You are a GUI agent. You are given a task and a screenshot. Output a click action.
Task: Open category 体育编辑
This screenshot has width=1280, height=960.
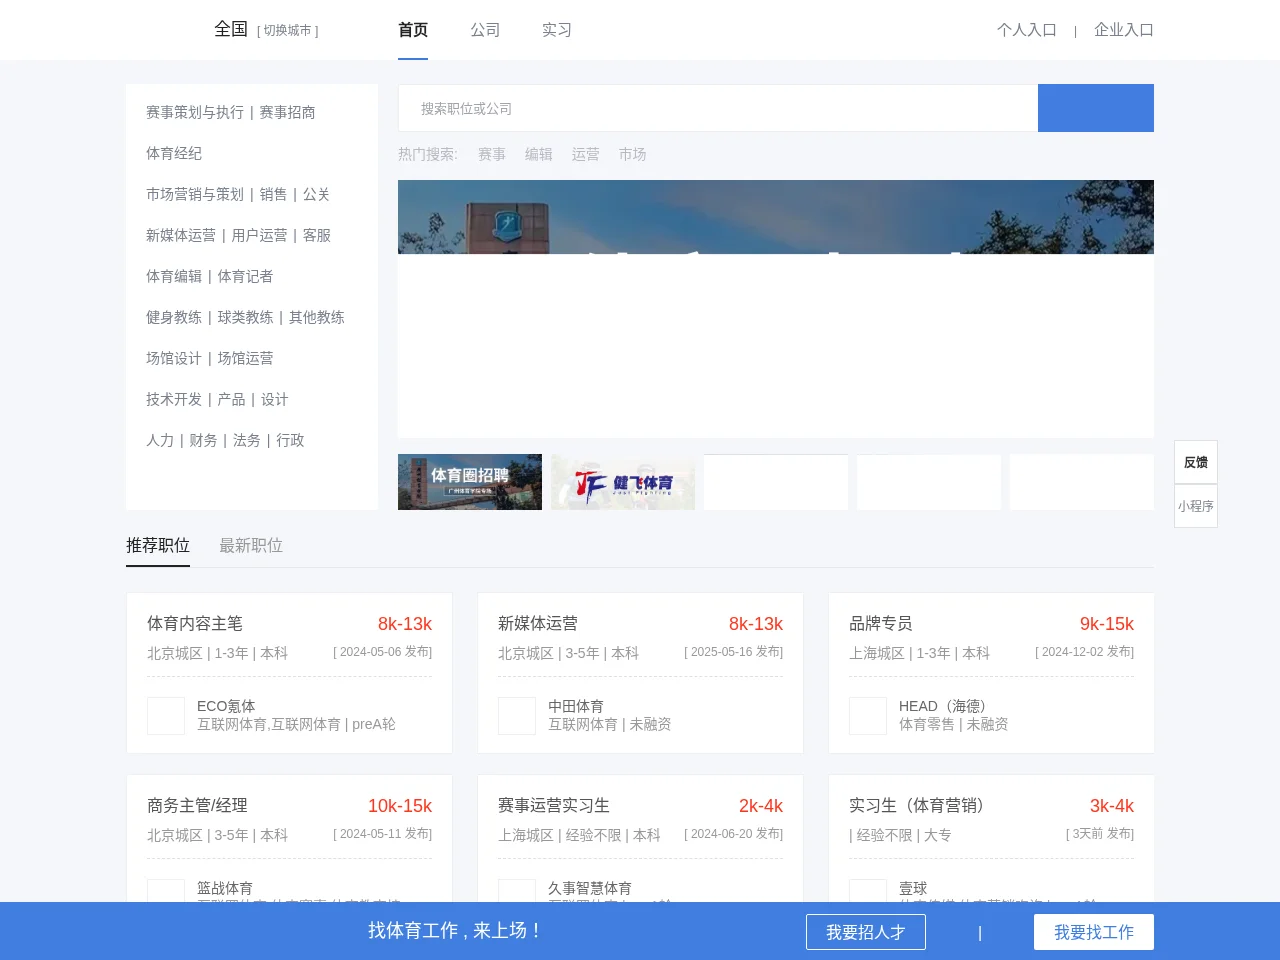(x=174, y=276)
